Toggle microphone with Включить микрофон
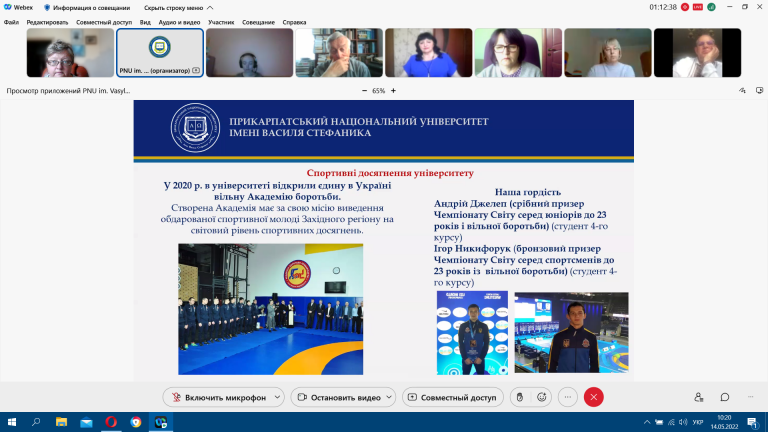 coord(218,397)
